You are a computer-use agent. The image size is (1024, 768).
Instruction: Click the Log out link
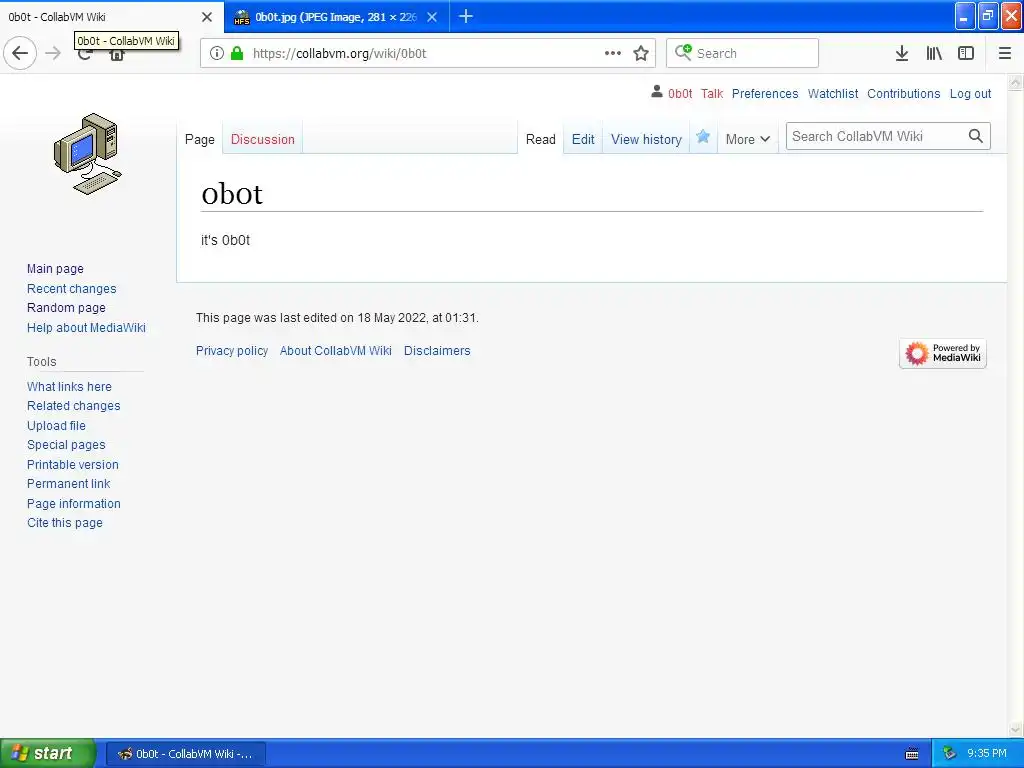coord(970,93)
